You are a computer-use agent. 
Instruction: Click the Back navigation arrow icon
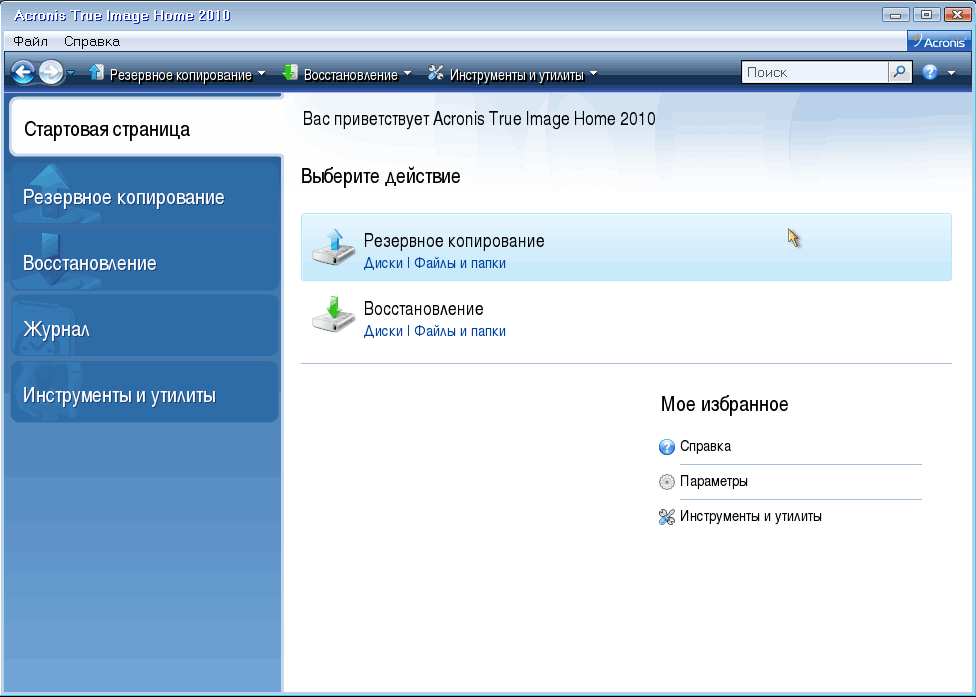tap(23, 73)
